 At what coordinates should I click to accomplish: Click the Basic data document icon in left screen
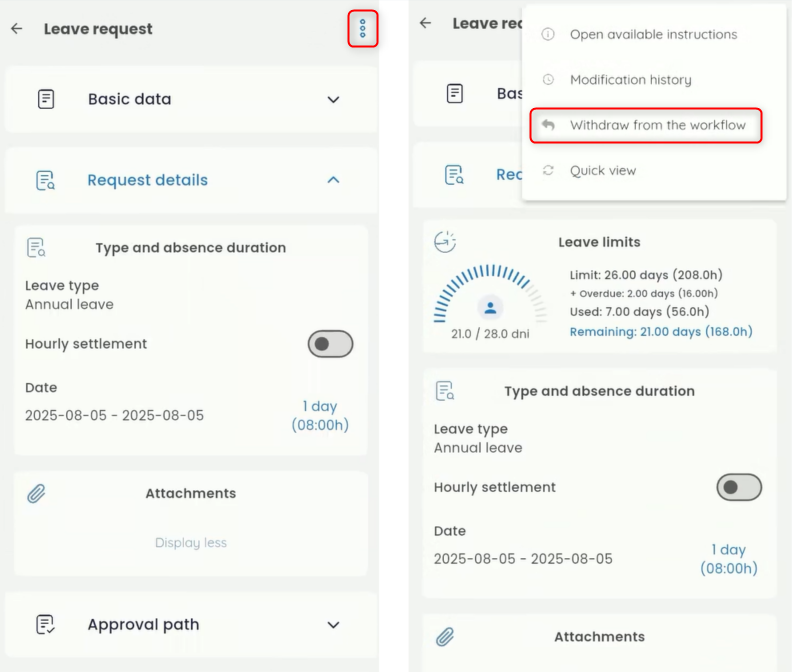point(45,99)
